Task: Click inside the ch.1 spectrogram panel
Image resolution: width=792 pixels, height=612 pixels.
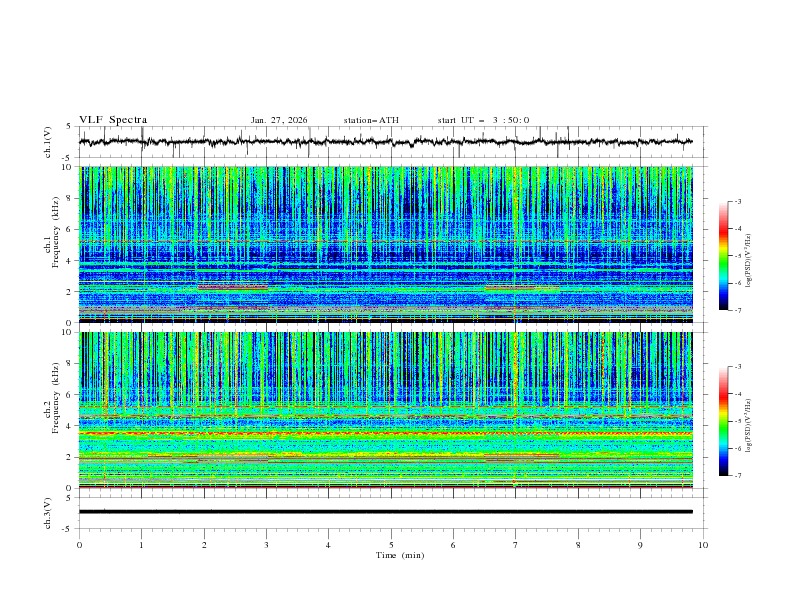Action: (x=385, y=244)
